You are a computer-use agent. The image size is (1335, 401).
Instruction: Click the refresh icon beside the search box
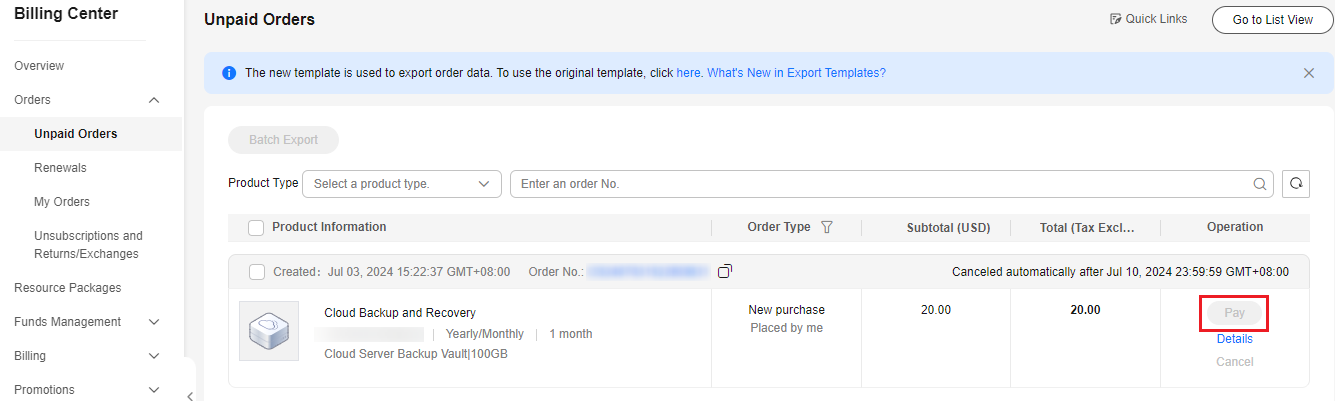coord(1296,184)
